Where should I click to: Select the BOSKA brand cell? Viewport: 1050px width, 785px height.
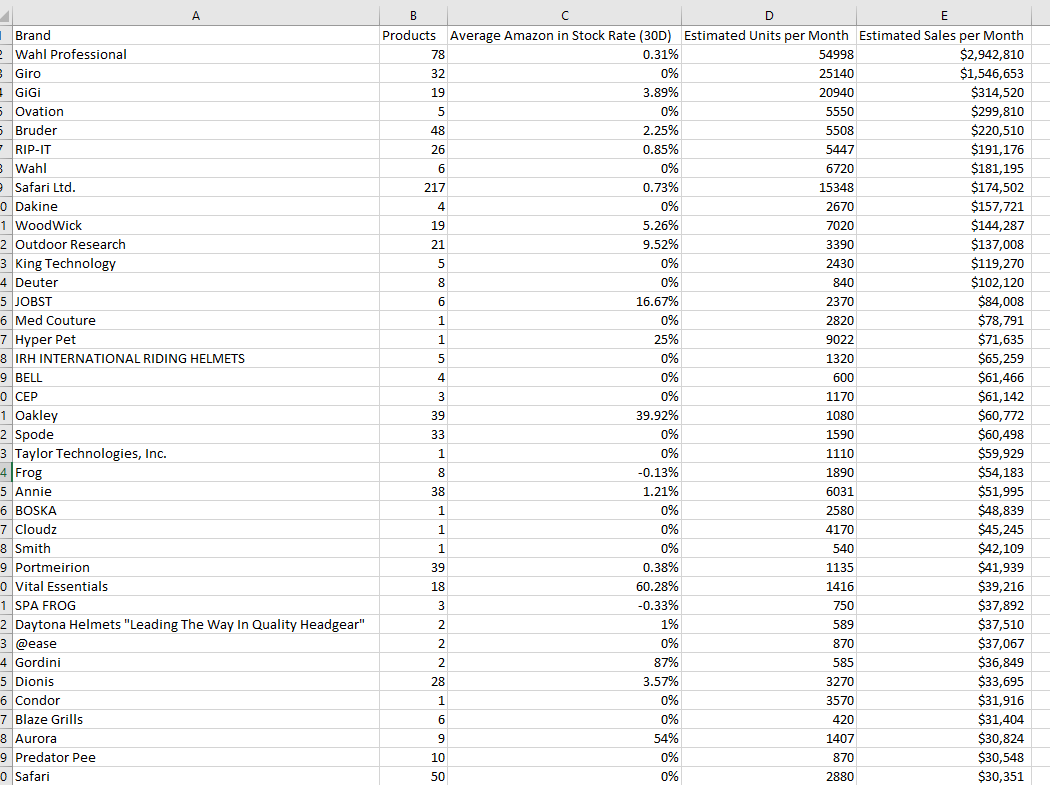pyautogui.click(x=196, y=510)
